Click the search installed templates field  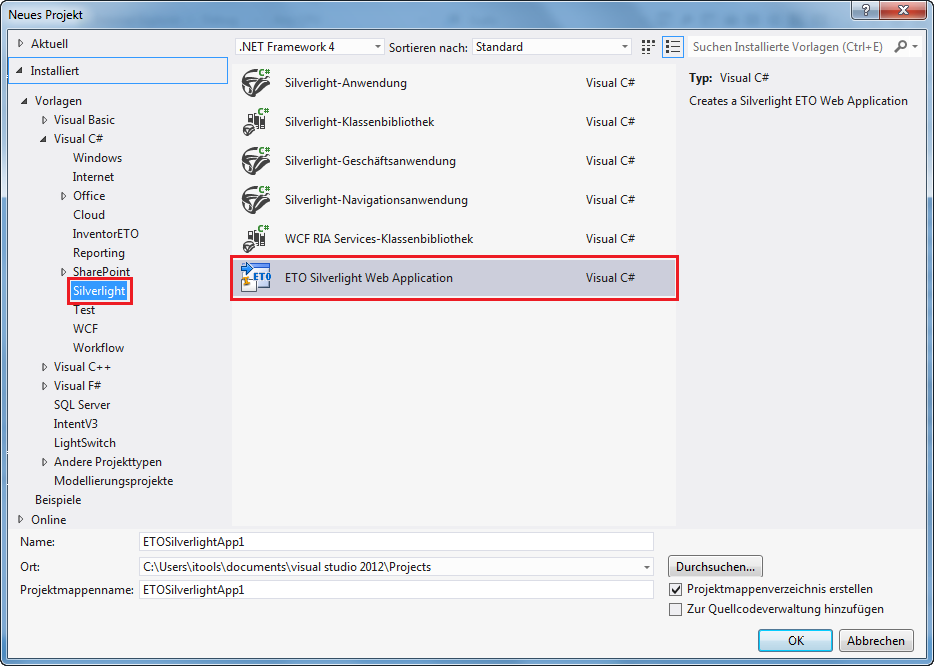pyautogui.click(x=790, y=46)
